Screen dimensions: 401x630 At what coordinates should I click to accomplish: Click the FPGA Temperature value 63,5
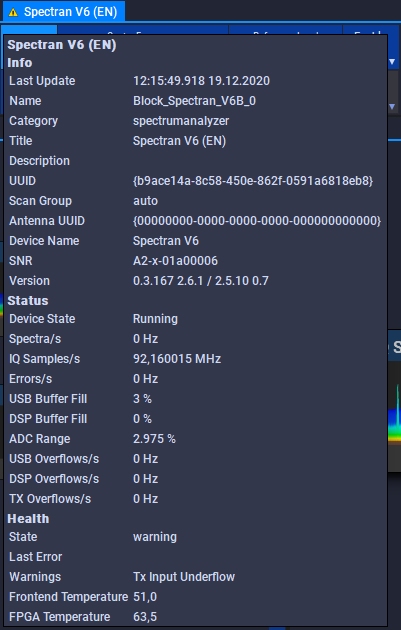[145, 617]
